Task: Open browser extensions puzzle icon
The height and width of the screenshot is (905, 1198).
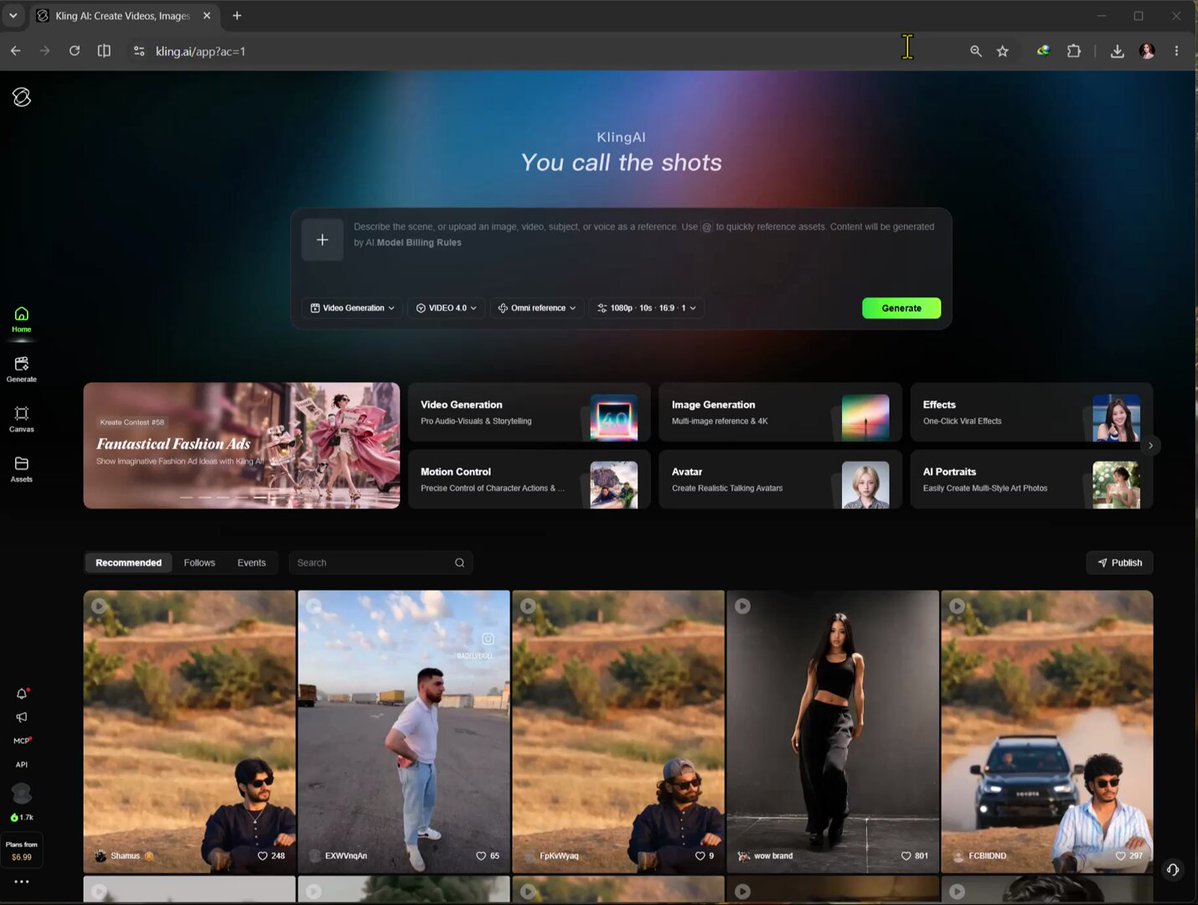Action: pyautogui.click(x=1073, y=51)
